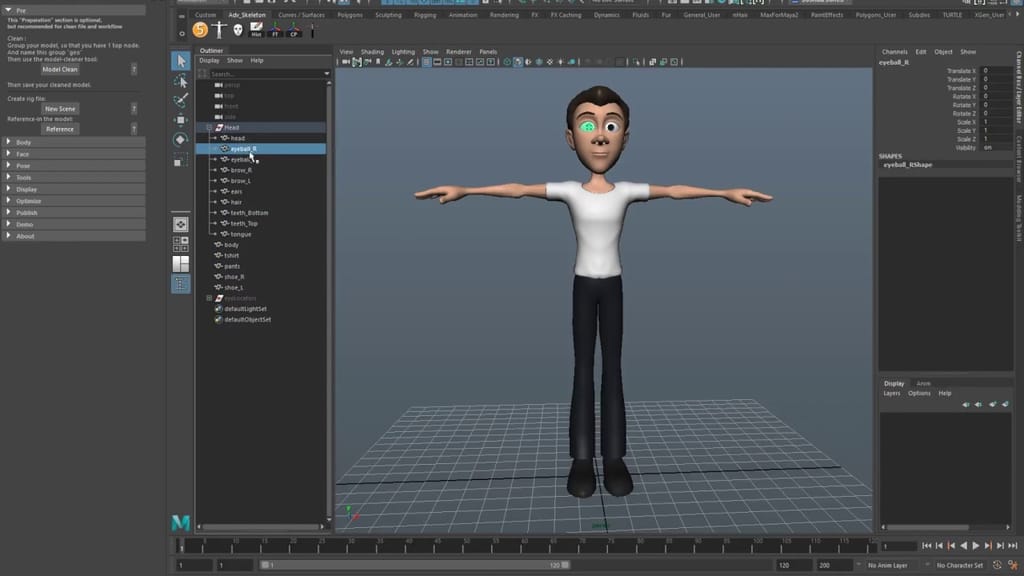Collapse the Pre section
Screen dimensions: 1024x576
(x=8, y=10)
